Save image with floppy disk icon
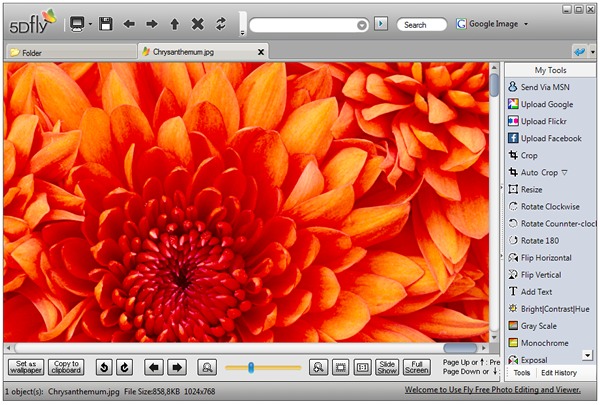Image resolution: width=600 pixels, height=405 pixels. click(106, 24)
